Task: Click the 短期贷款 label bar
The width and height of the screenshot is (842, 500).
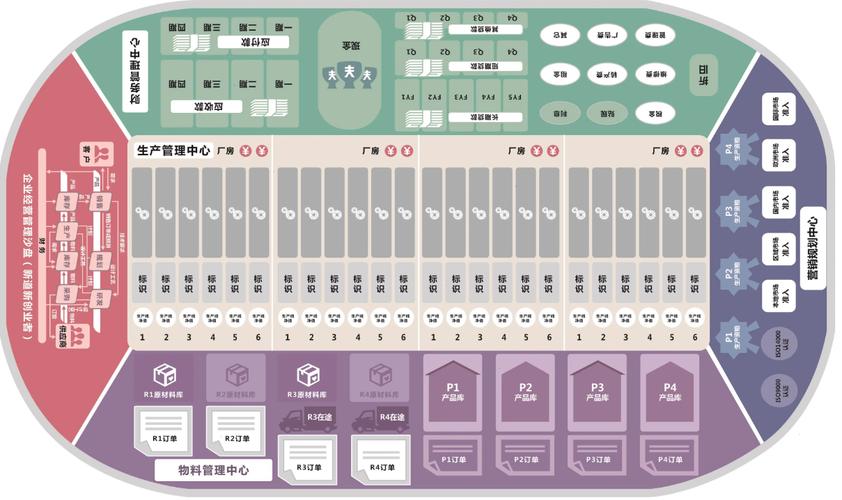Action: coord(485,67)
